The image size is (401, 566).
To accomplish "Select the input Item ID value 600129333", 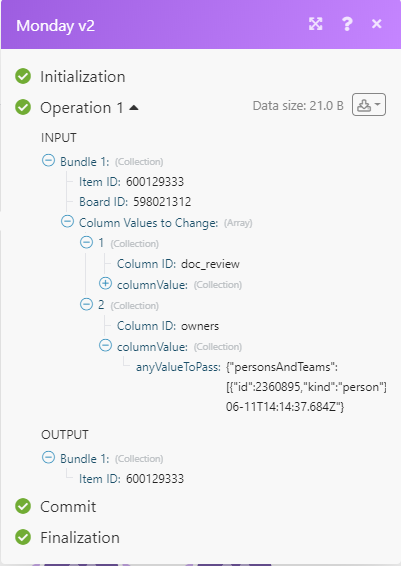I will point(155,182).
